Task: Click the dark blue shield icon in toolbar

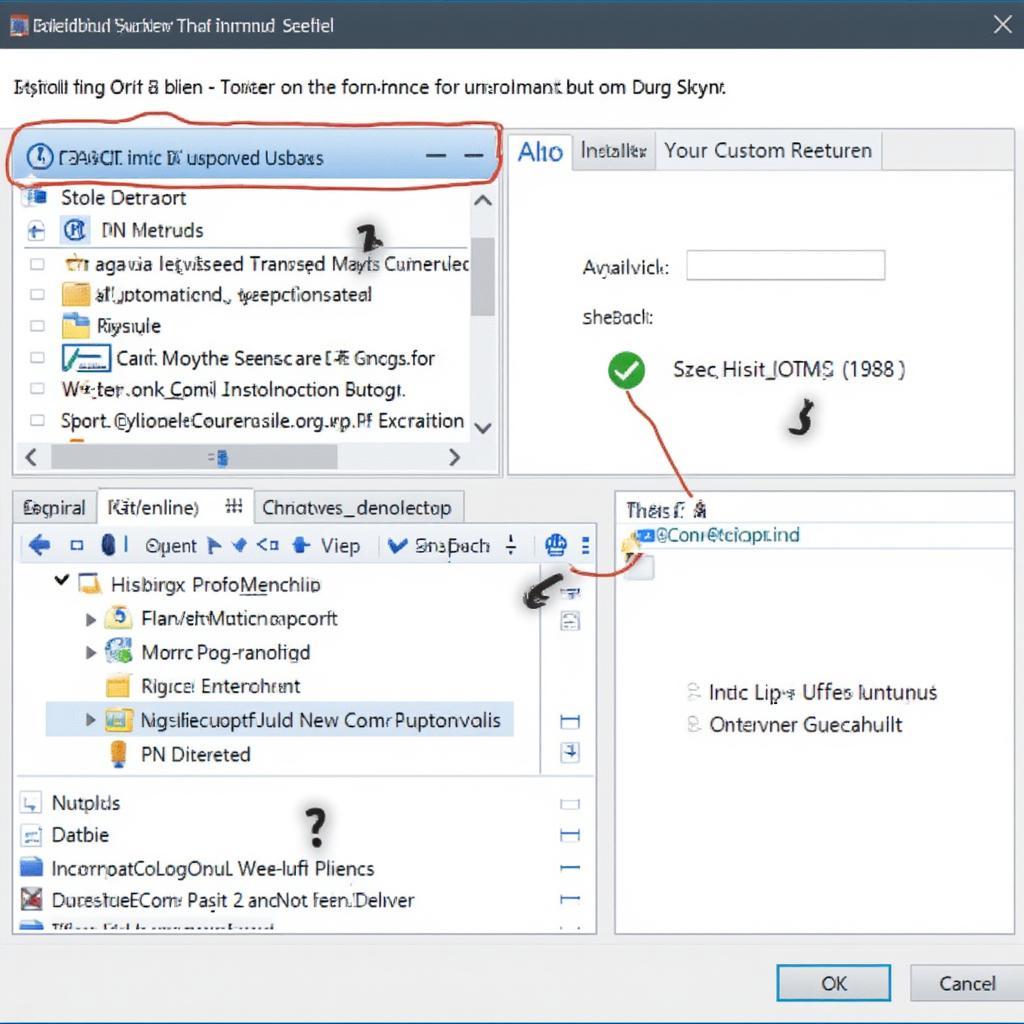Action: [109, 545]
